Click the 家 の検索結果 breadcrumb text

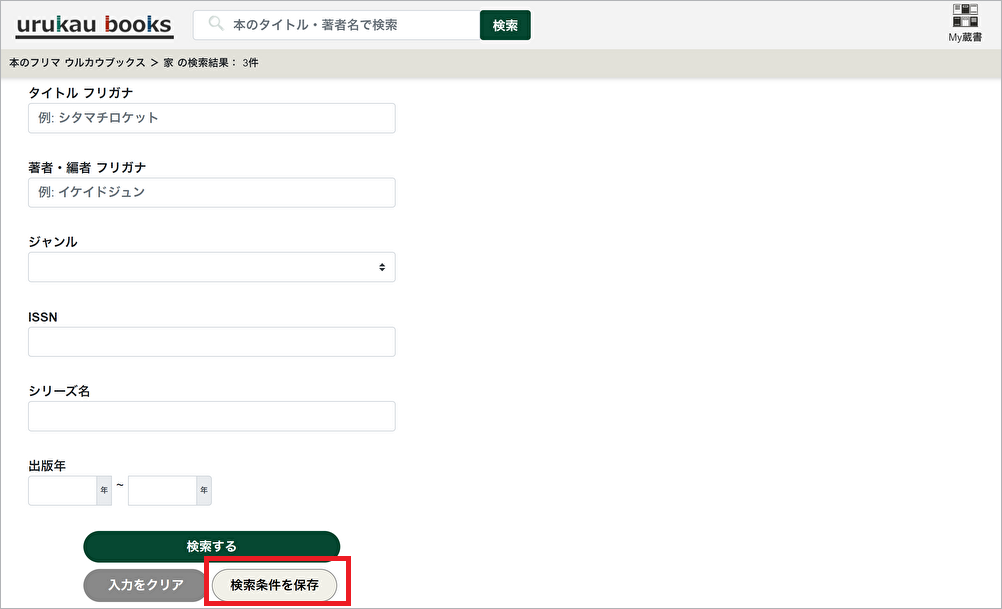tap(212, 63)
